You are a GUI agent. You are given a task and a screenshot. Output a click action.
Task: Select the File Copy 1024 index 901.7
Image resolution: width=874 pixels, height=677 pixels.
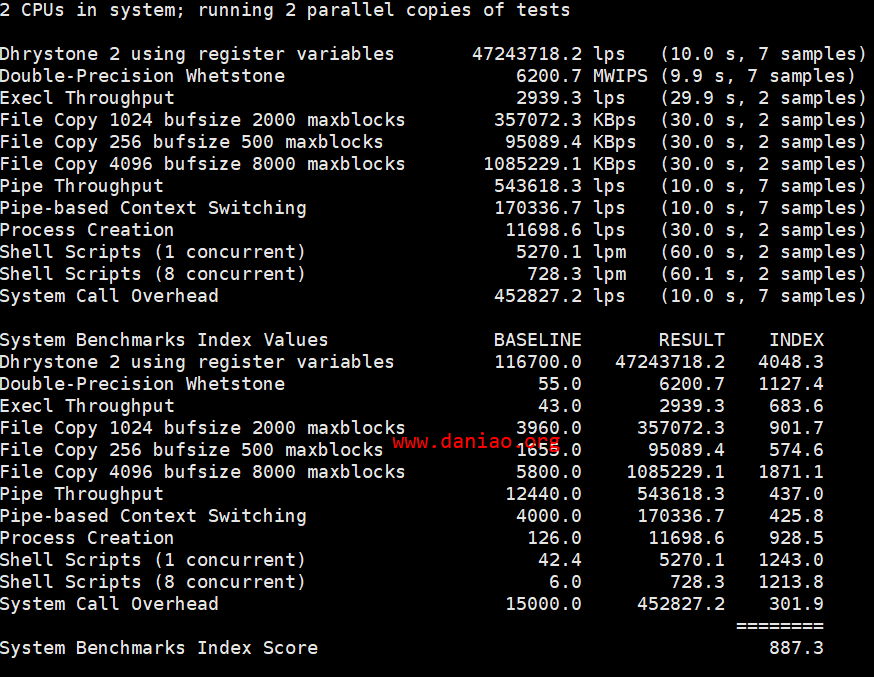796,428
